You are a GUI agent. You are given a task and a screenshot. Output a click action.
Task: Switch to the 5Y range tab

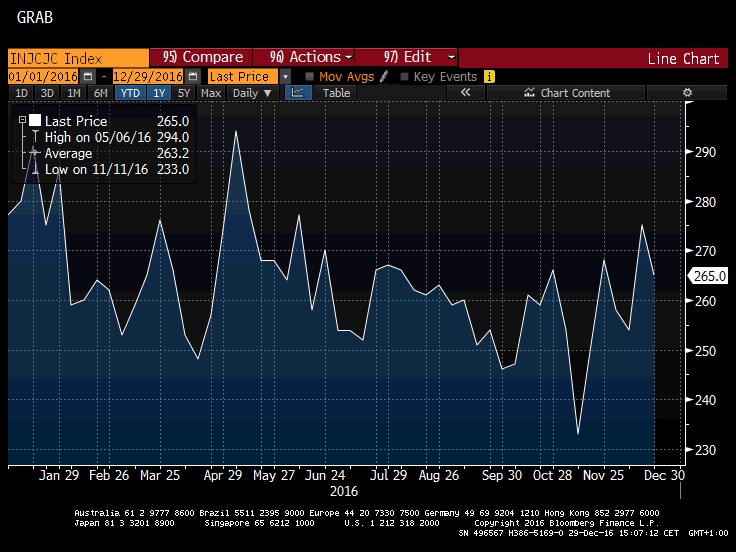point(184,93)
